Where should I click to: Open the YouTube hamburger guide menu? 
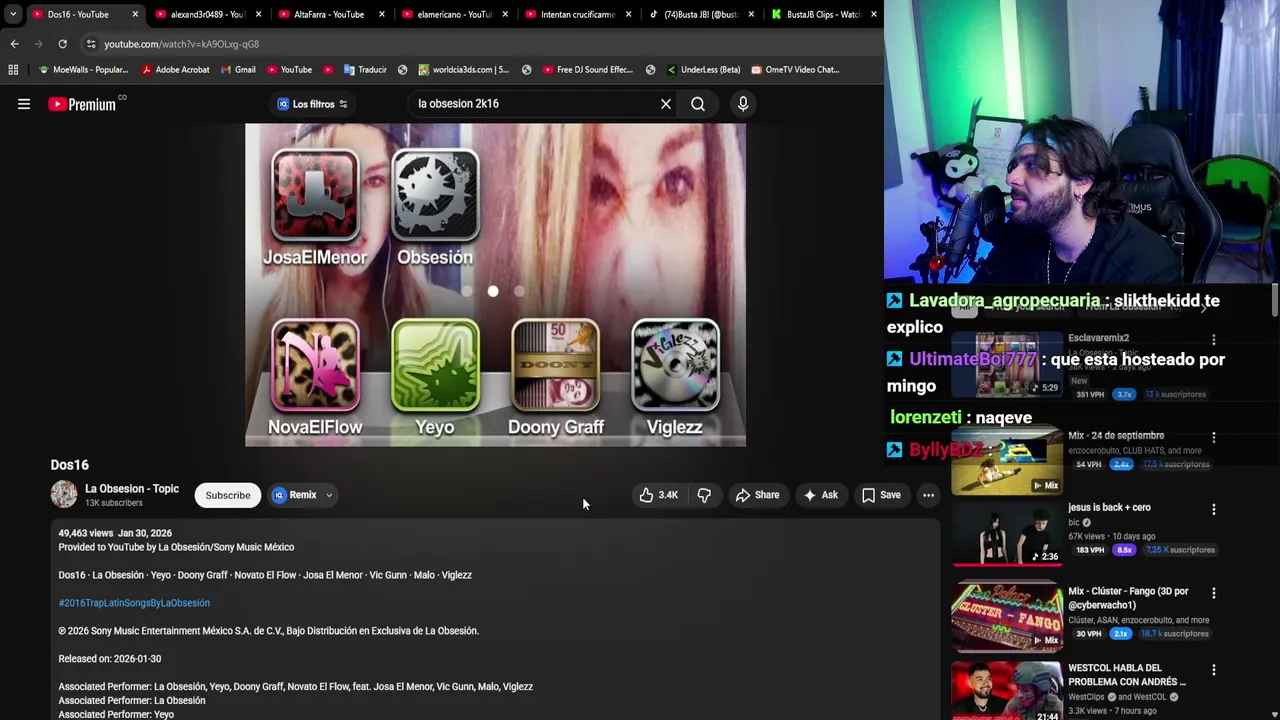[x=24, y=104]
